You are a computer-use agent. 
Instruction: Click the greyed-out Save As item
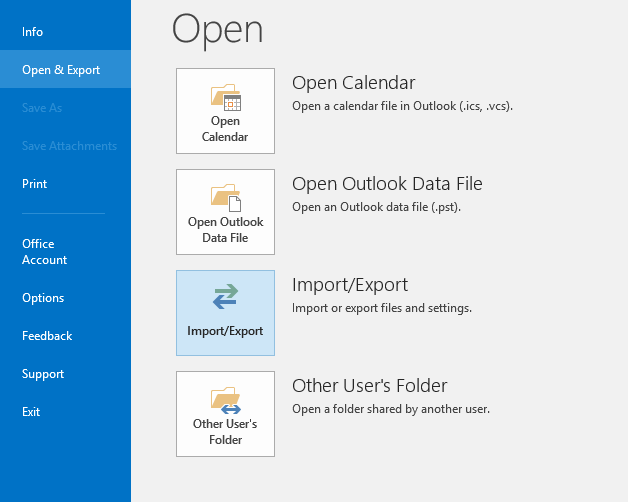click(43, 108)
